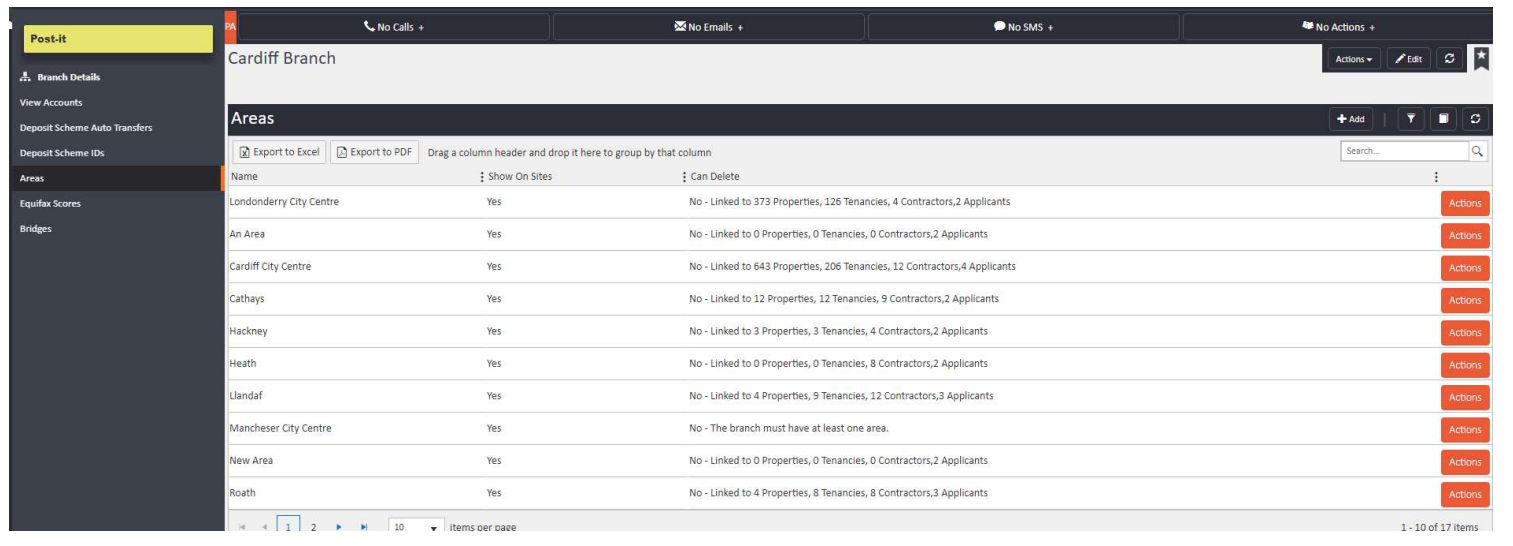Refresh the Cardiff Branch record

tap(1449, 59)
